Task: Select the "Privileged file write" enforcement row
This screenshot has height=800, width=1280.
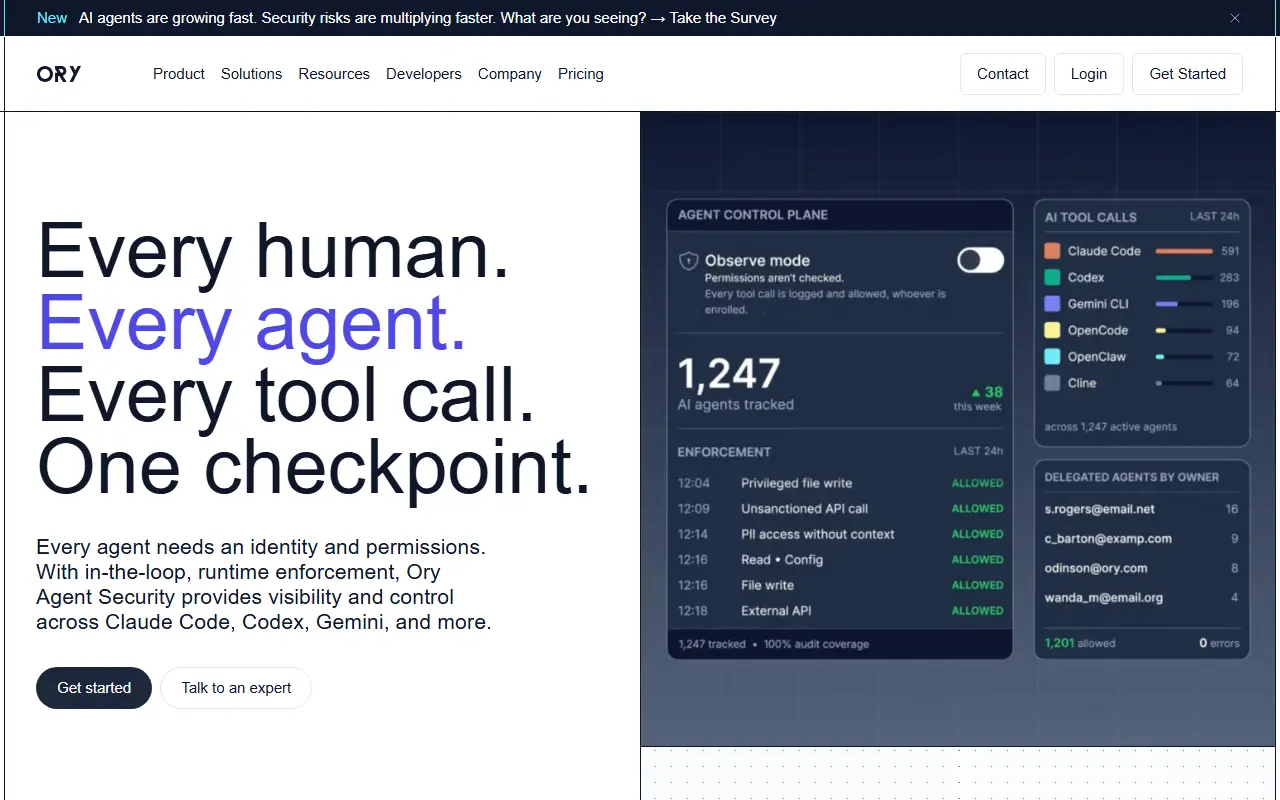Action: coord(840,483)
